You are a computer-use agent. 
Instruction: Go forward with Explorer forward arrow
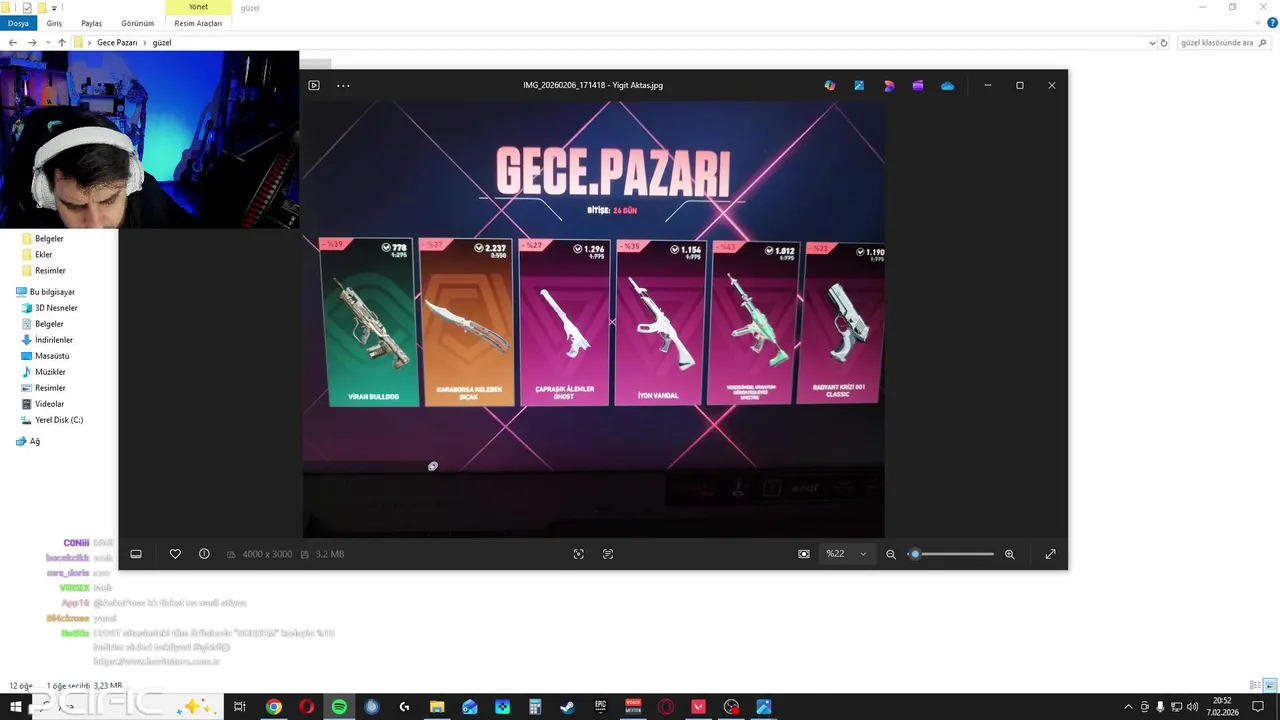tap(32, 43)
